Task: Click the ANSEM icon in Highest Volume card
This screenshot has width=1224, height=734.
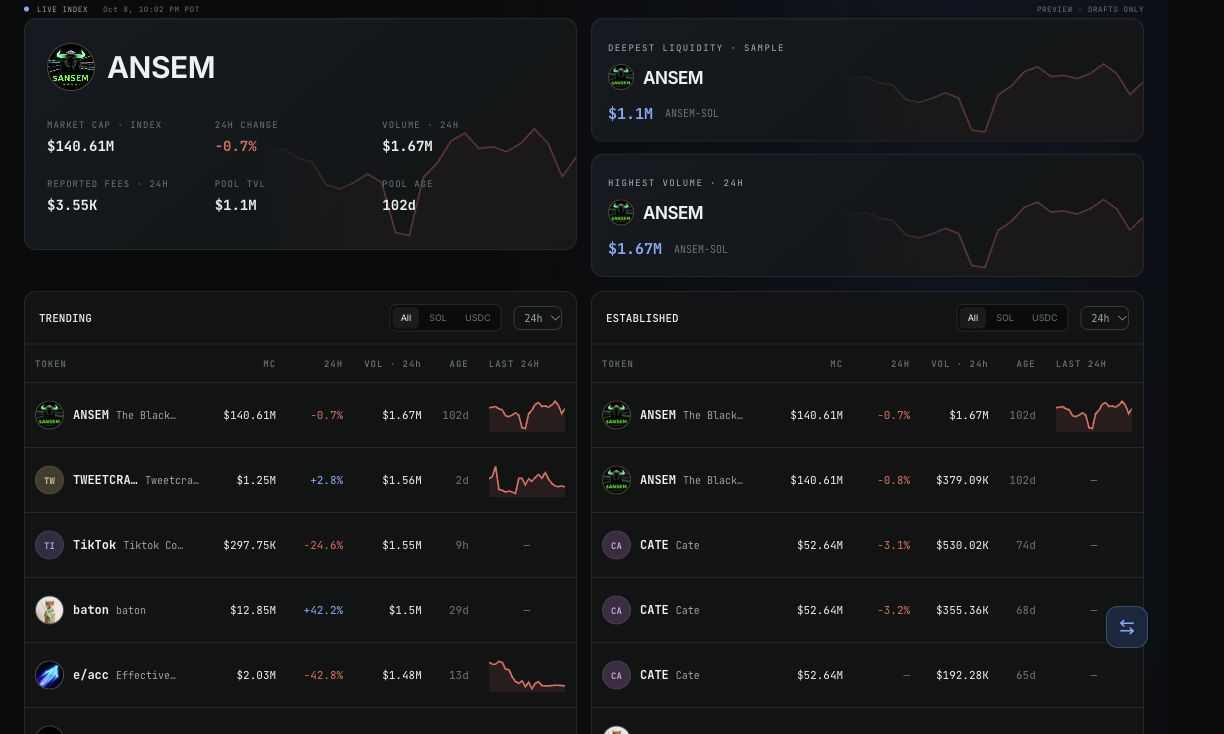Action: pyautogui.click(x=621, y=212)
